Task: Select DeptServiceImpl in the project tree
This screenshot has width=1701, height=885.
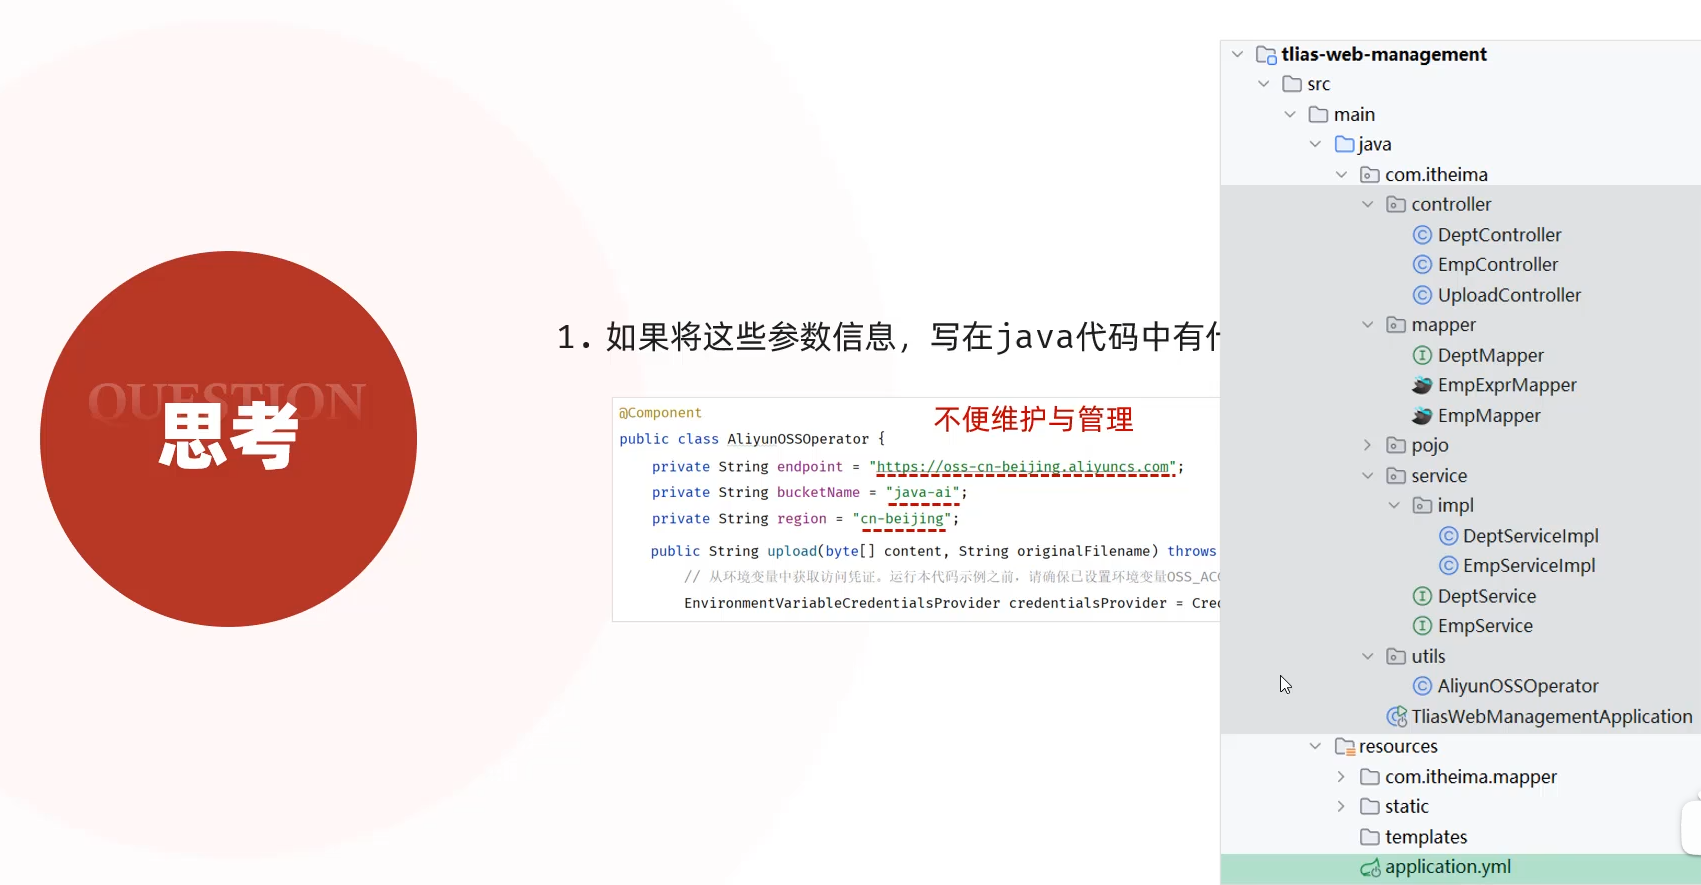Action: (1531, 536)
